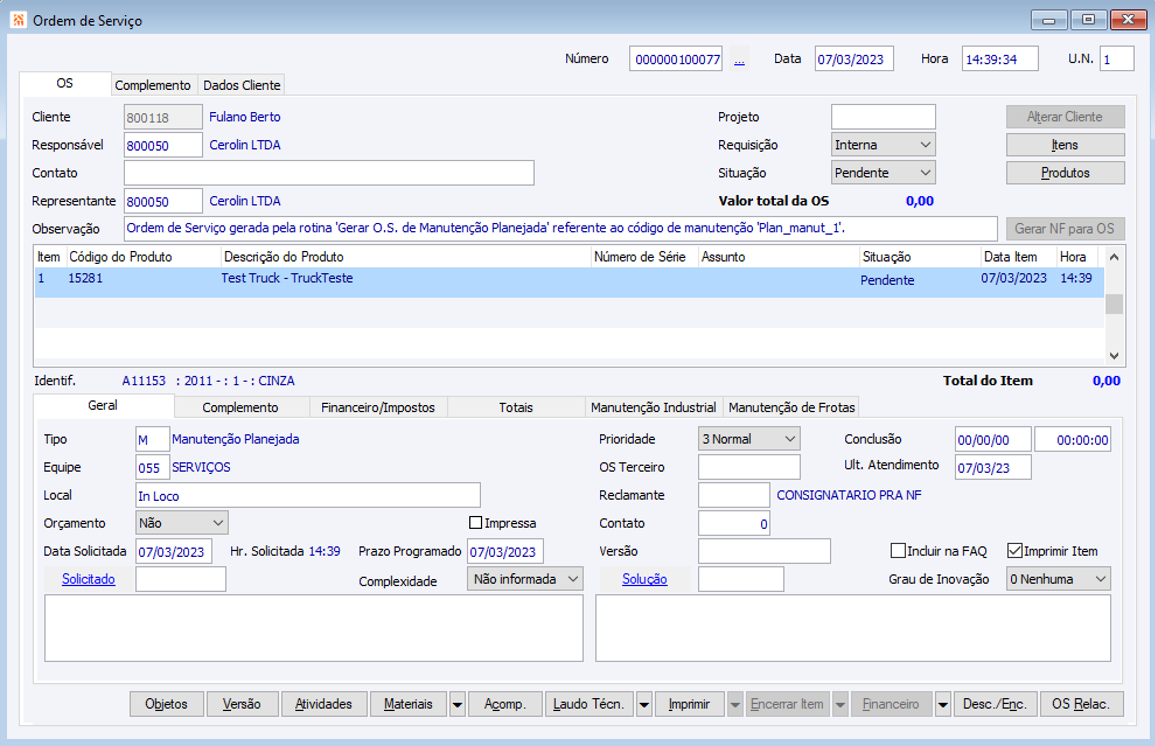Click the Laudo Técn. button
The image size is (1155, 746).
click(589, 704)
